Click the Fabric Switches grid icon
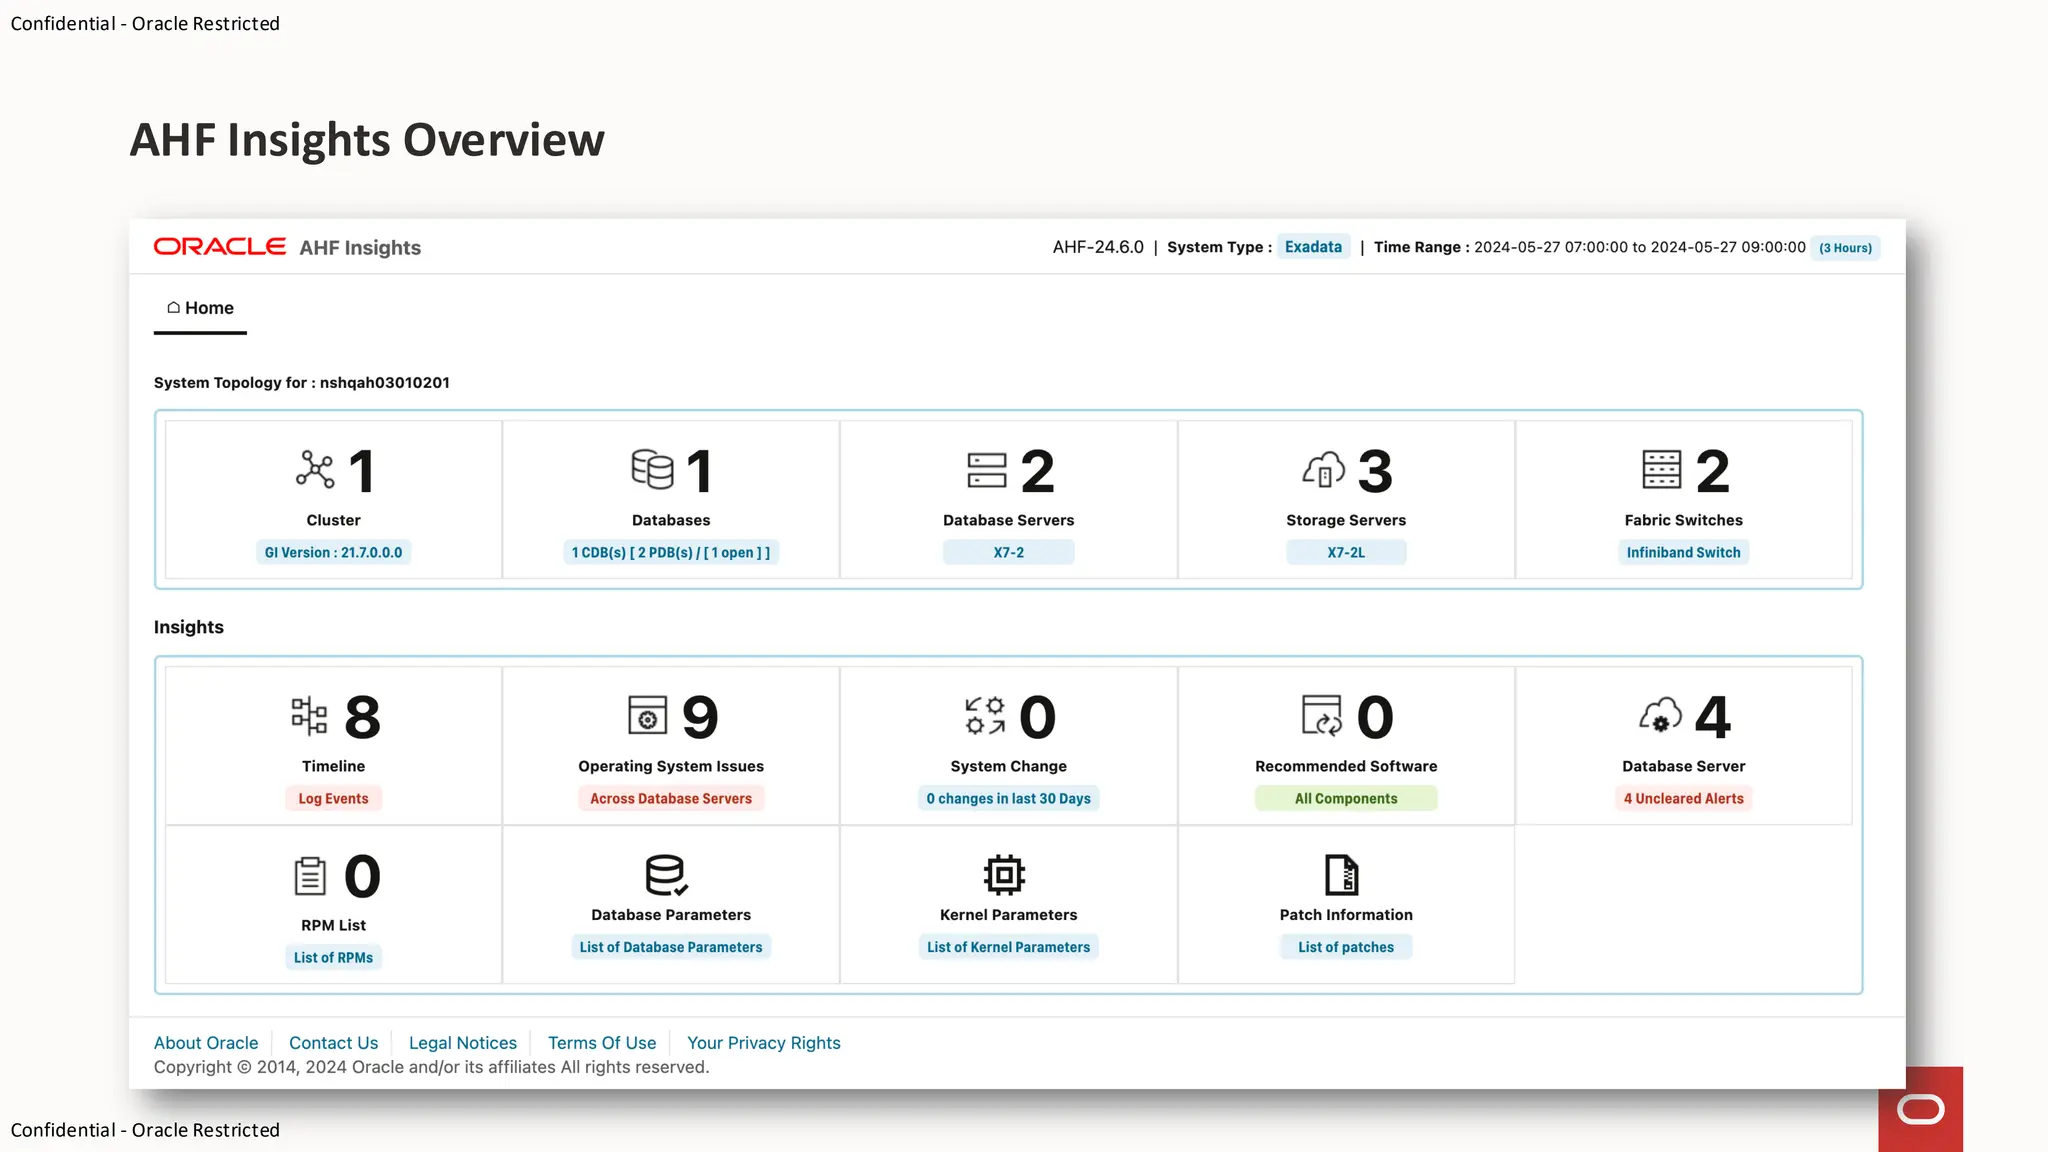The height and width of the screenshot is (1152, 2048). tap(1662, 470)
